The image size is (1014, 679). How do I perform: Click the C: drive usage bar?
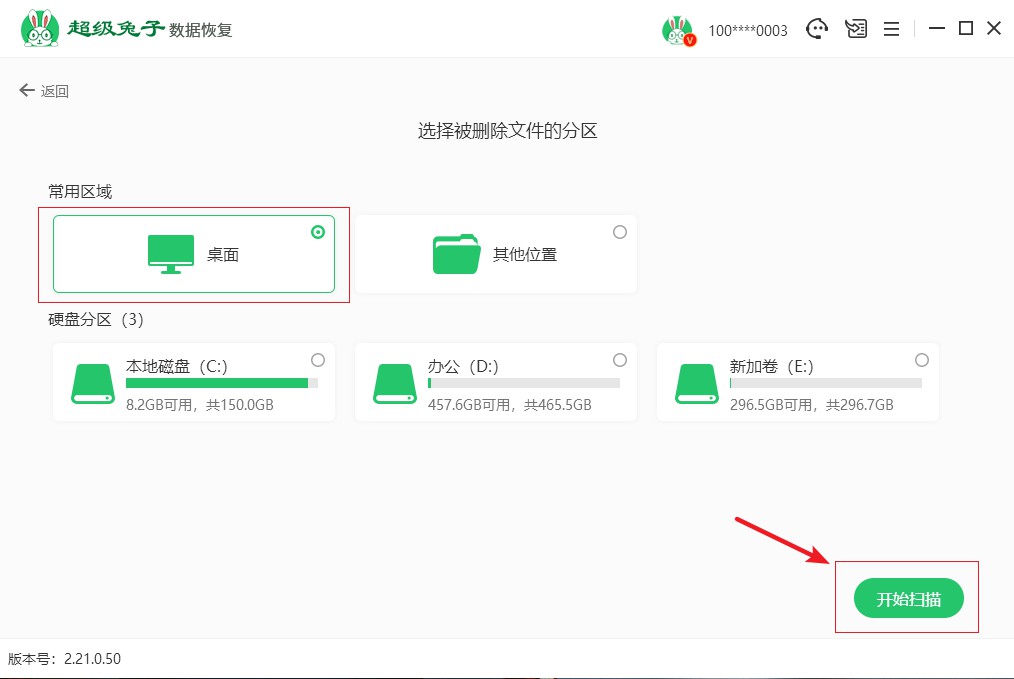point(221,383)
